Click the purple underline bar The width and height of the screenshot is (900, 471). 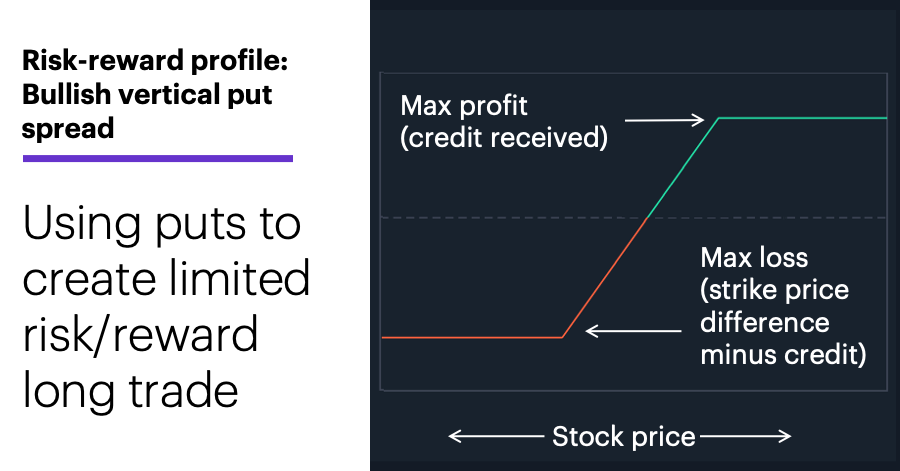coord(158,158)
